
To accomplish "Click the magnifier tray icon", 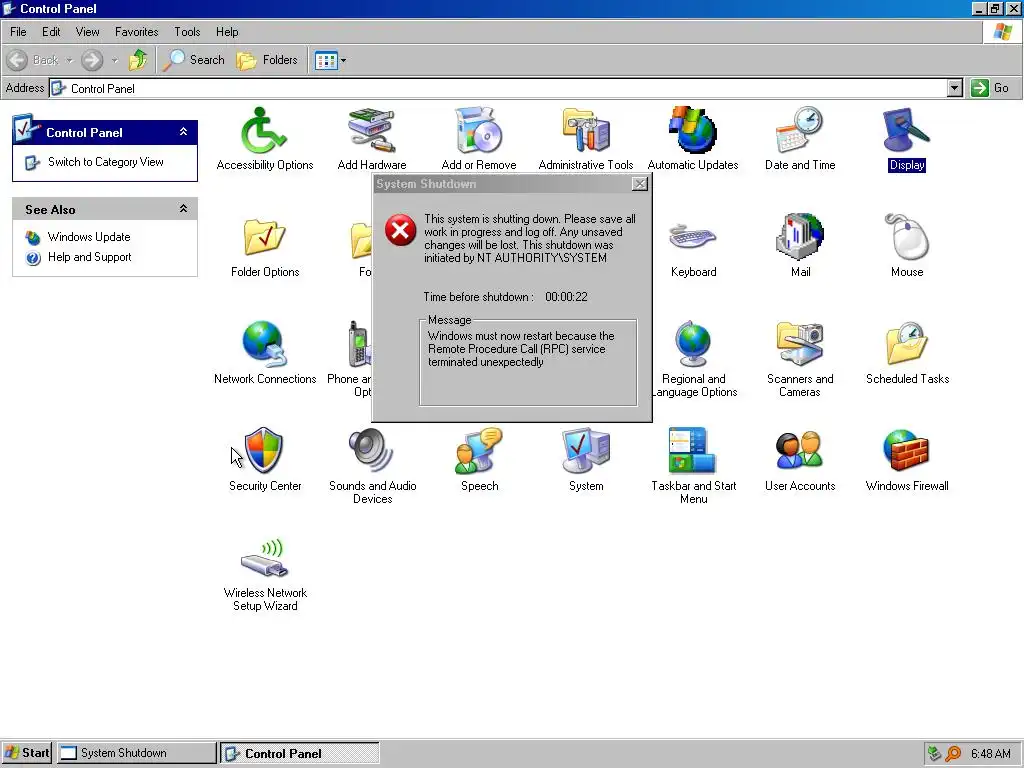I will (x=953, y=754).
